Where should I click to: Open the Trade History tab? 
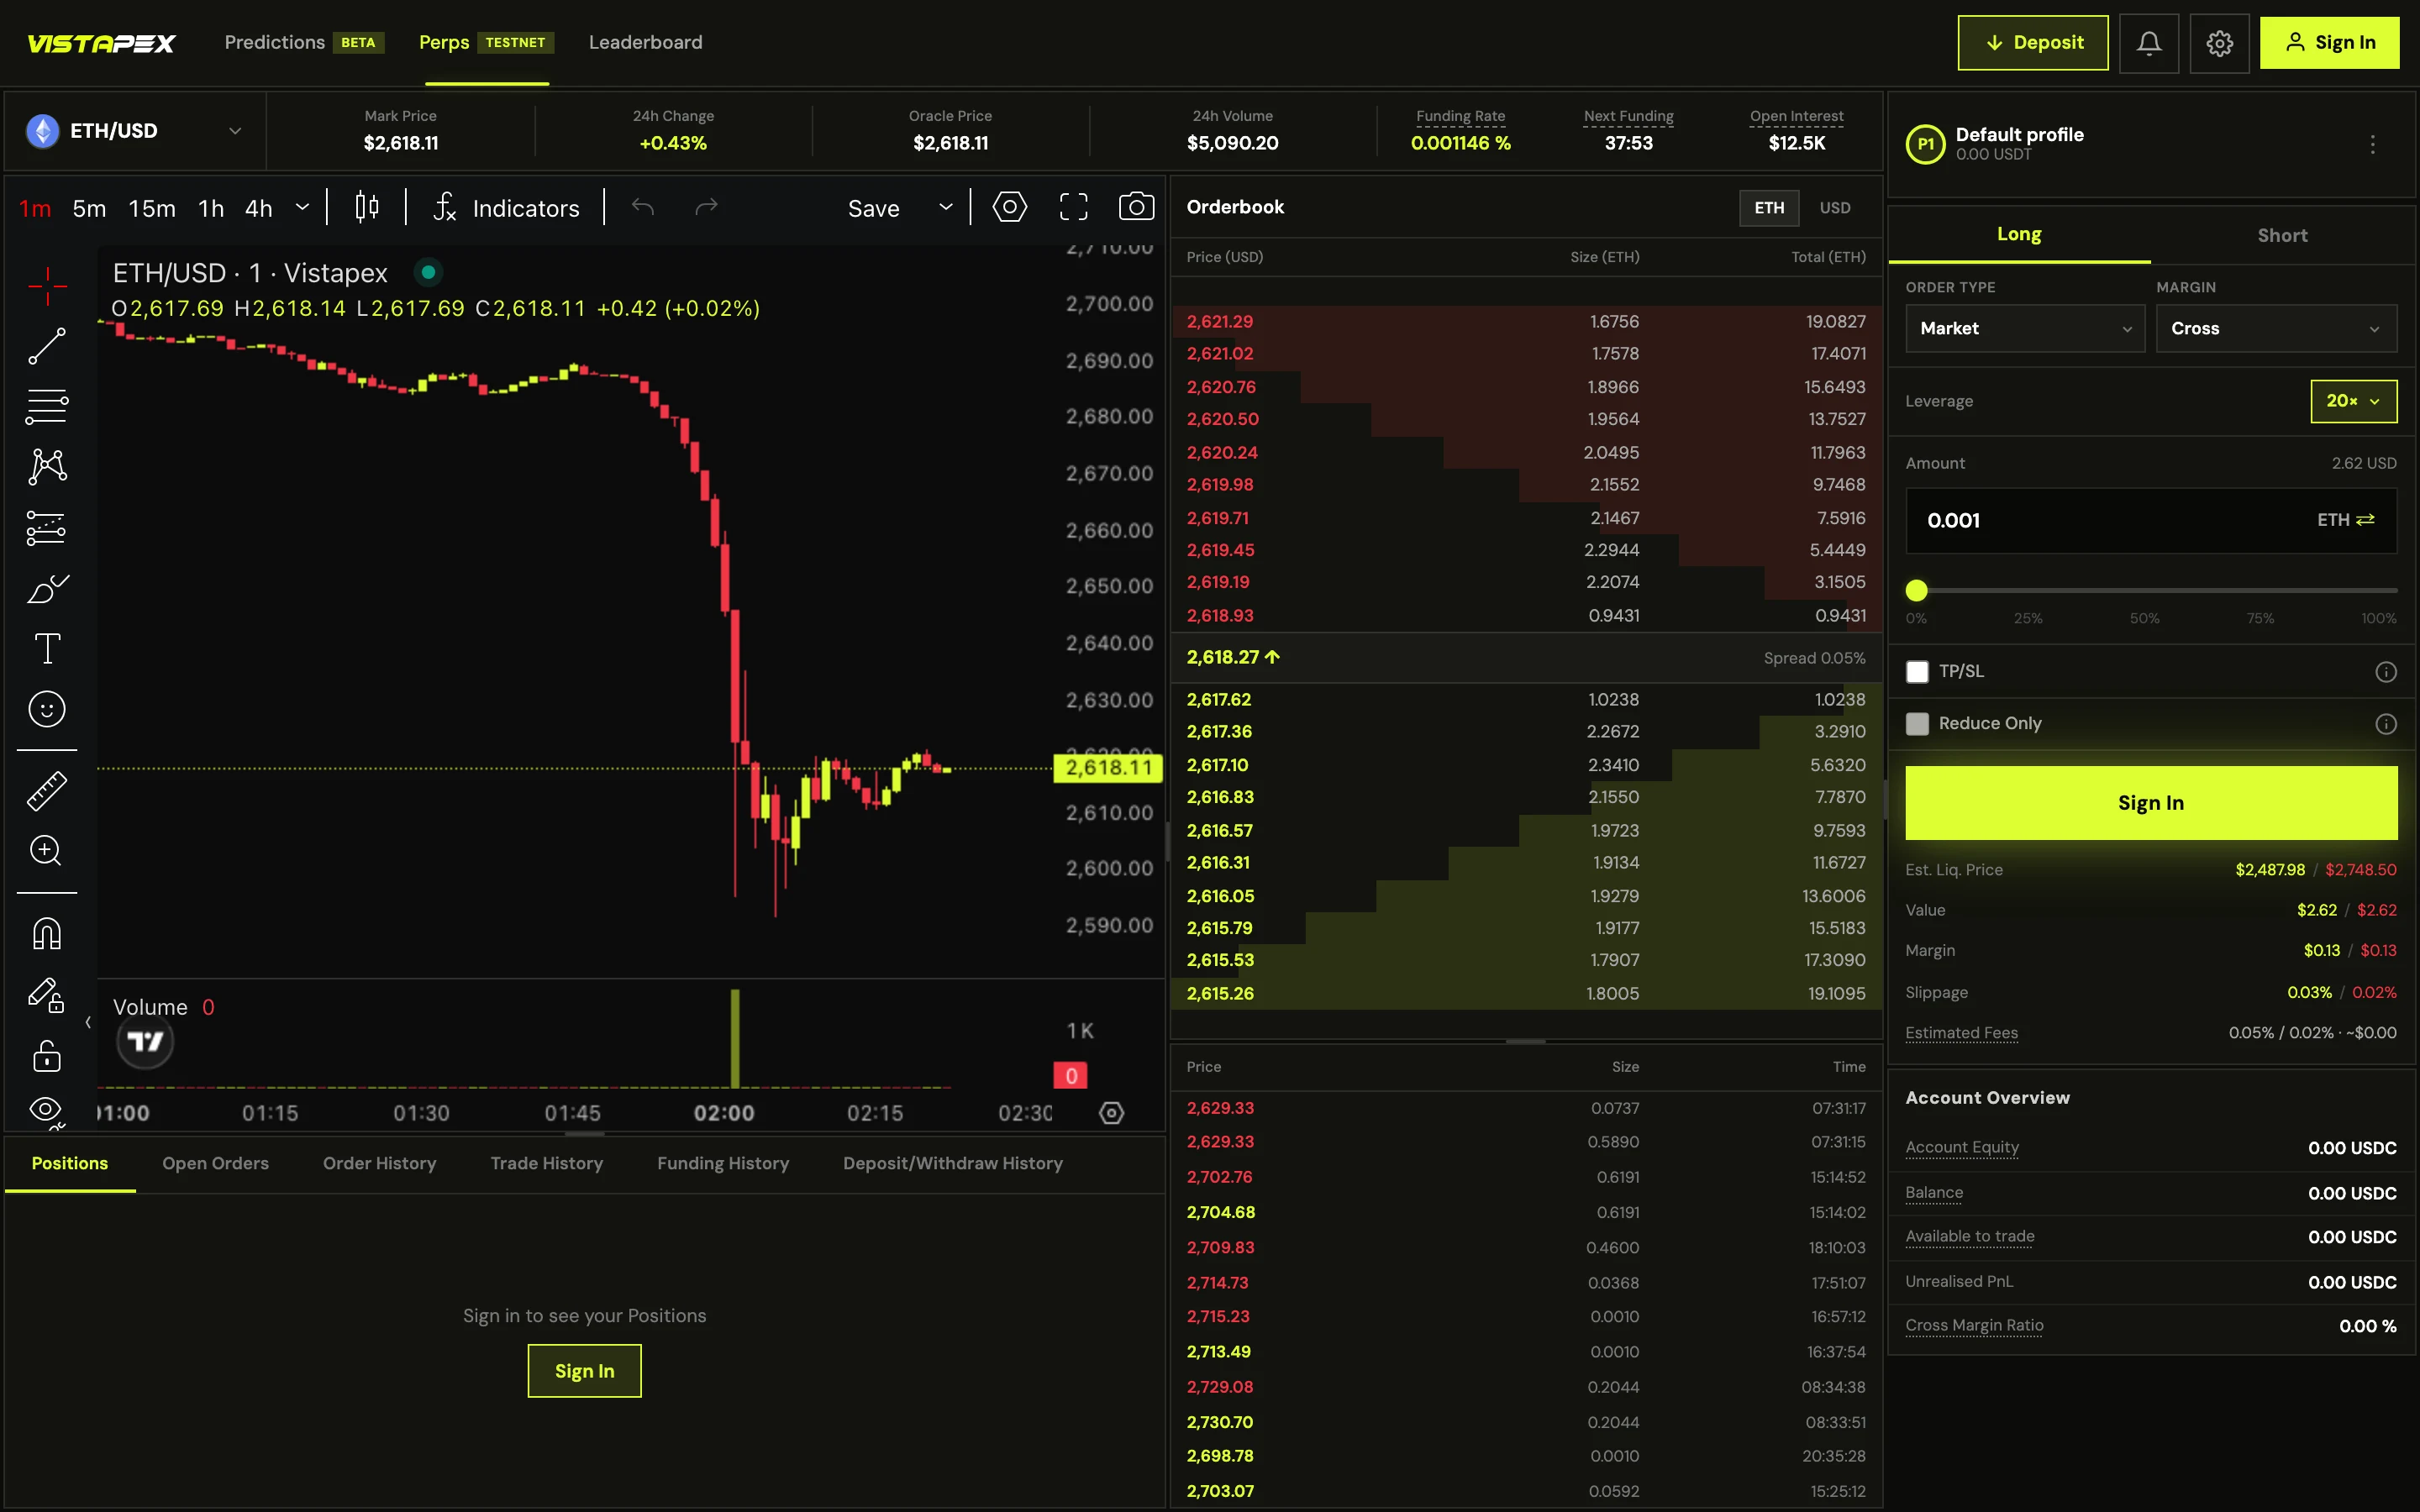click(546, 1163)
